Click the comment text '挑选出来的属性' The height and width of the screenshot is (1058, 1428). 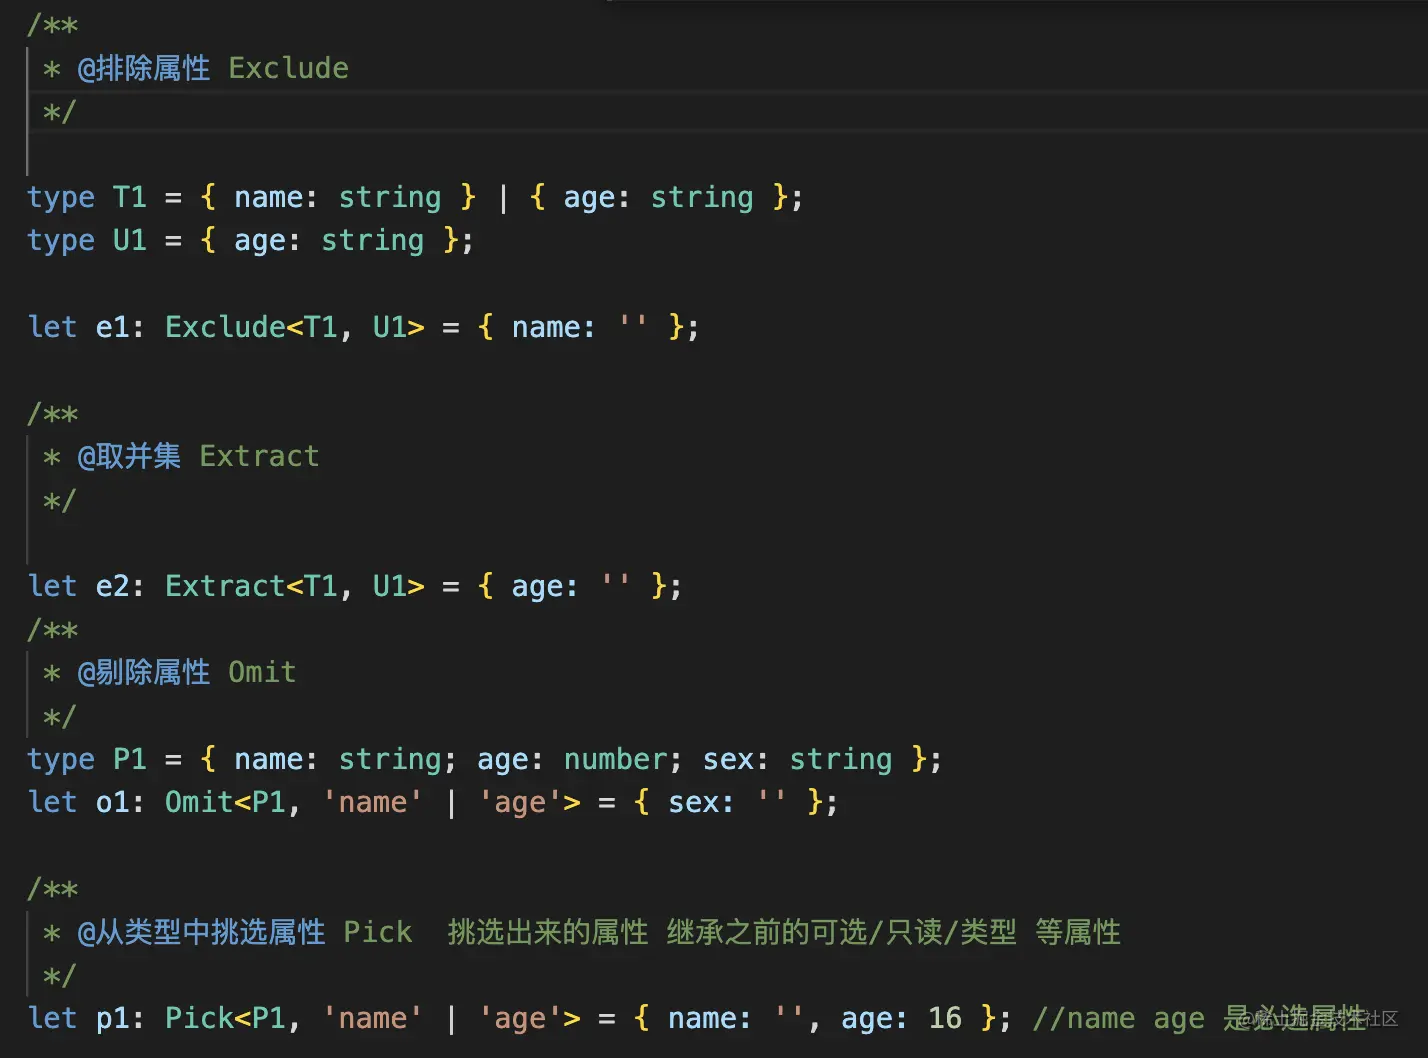pyautogui.click(x=548, y=932)
